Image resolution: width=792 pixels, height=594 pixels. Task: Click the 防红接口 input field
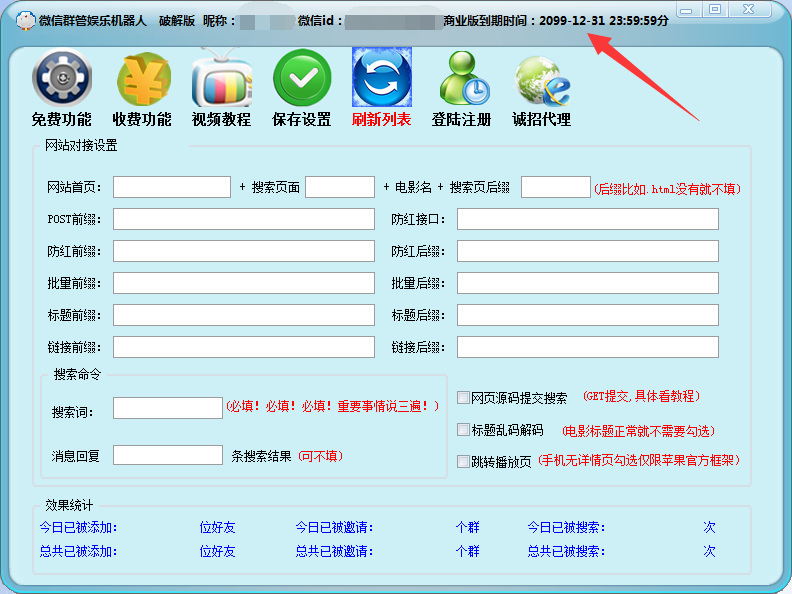(588, 219)
